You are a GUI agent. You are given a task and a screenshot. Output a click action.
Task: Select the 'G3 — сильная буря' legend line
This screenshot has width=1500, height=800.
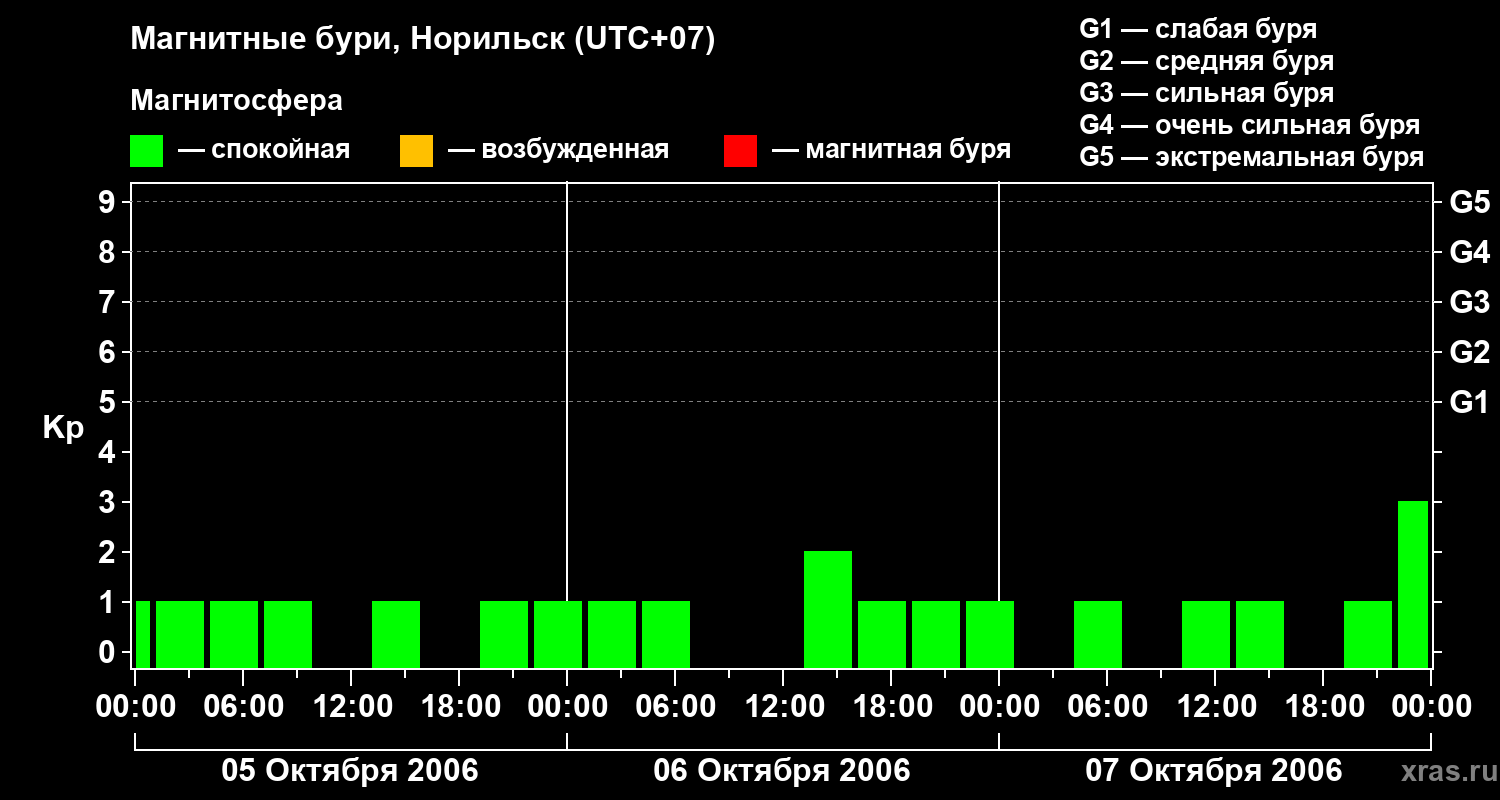(x=1207, y=93)
